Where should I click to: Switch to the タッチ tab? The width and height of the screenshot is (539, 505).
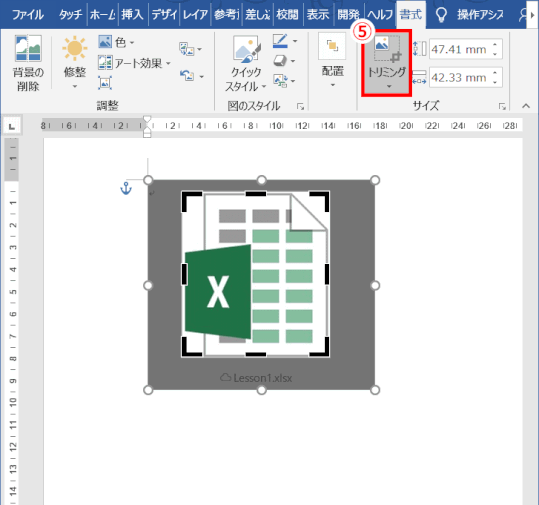(x=70, y=15)
